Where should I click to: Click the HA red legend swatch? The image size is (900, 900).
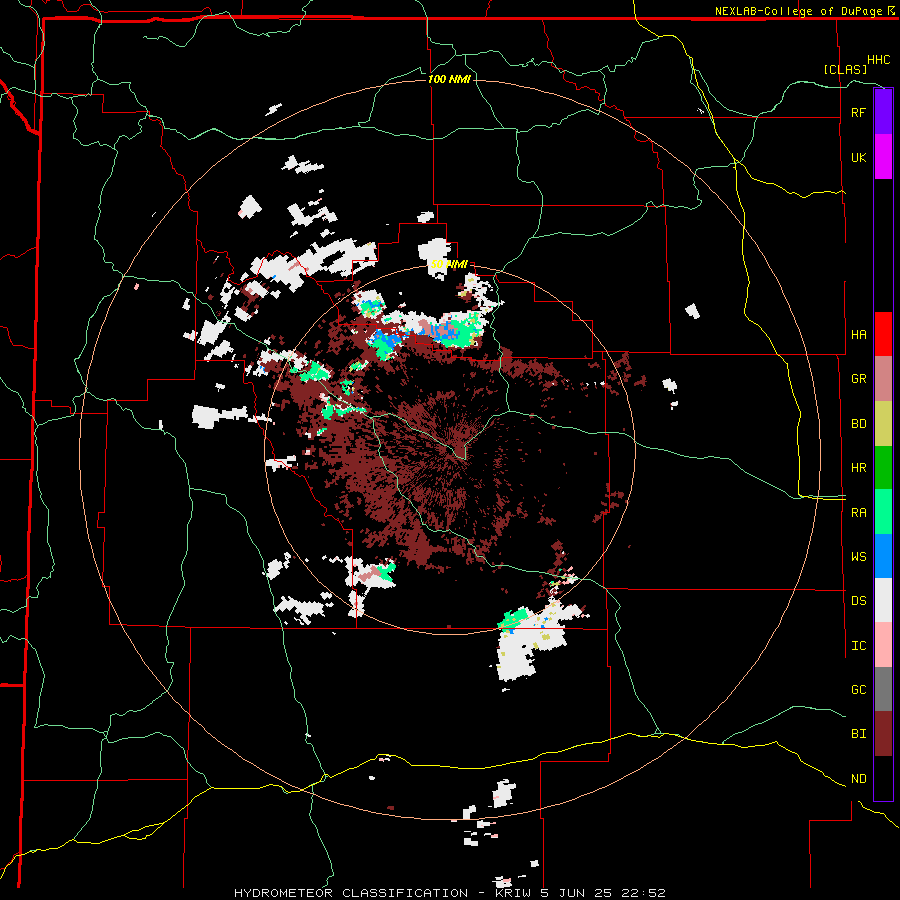click(x=883, y=334)
